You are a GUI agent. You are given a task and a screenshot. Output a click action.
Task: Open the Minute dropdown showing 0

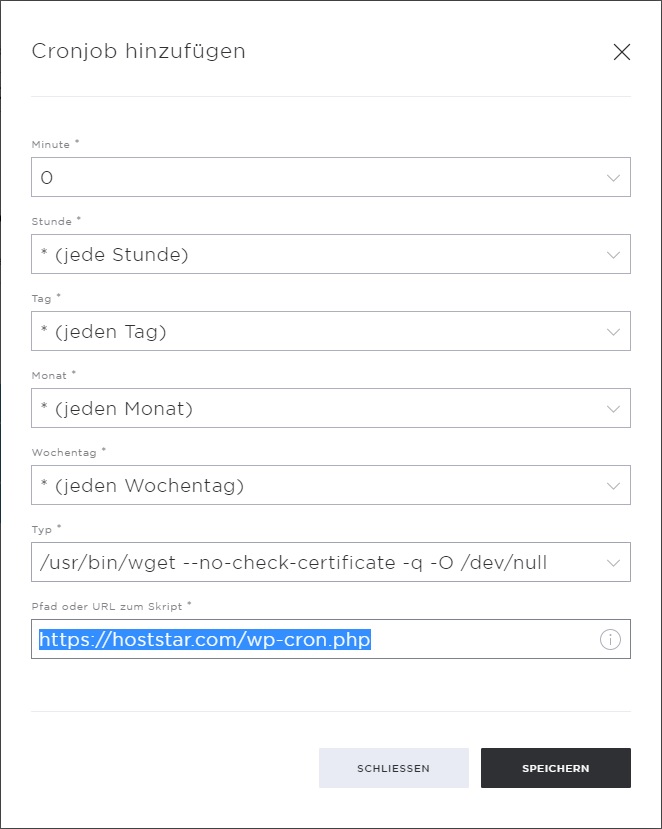click(331, 177)
